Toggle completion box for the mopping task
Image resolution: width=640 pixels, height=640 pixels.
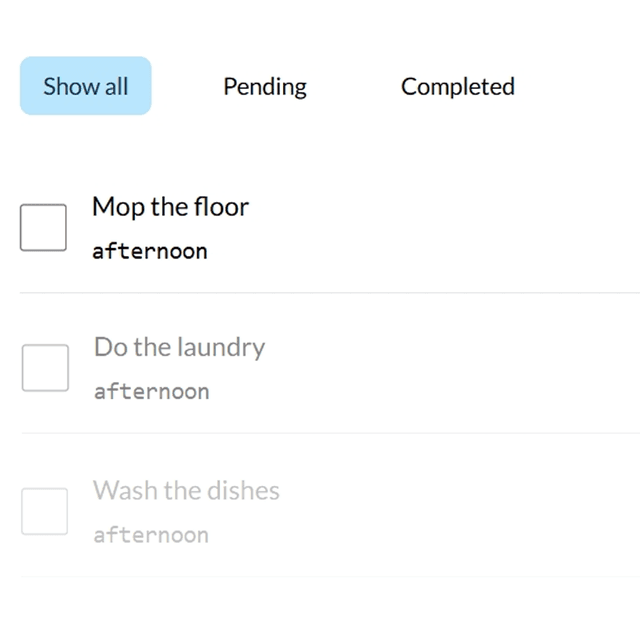[x=43, y=227]
